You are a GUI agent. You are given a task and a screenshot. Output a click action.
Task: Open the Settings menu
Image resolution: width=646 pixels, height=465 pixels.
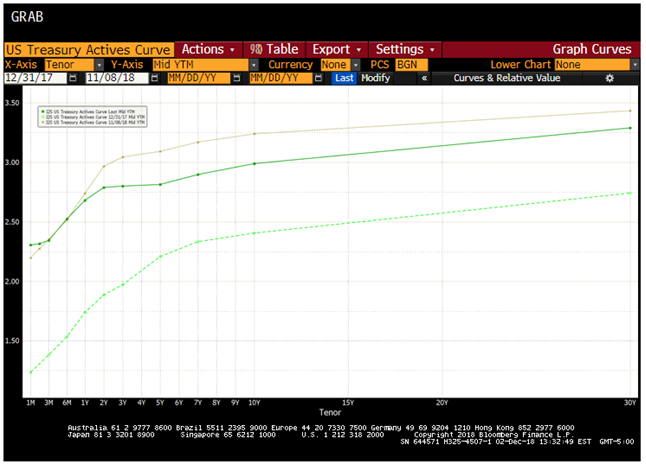point(405,49)
